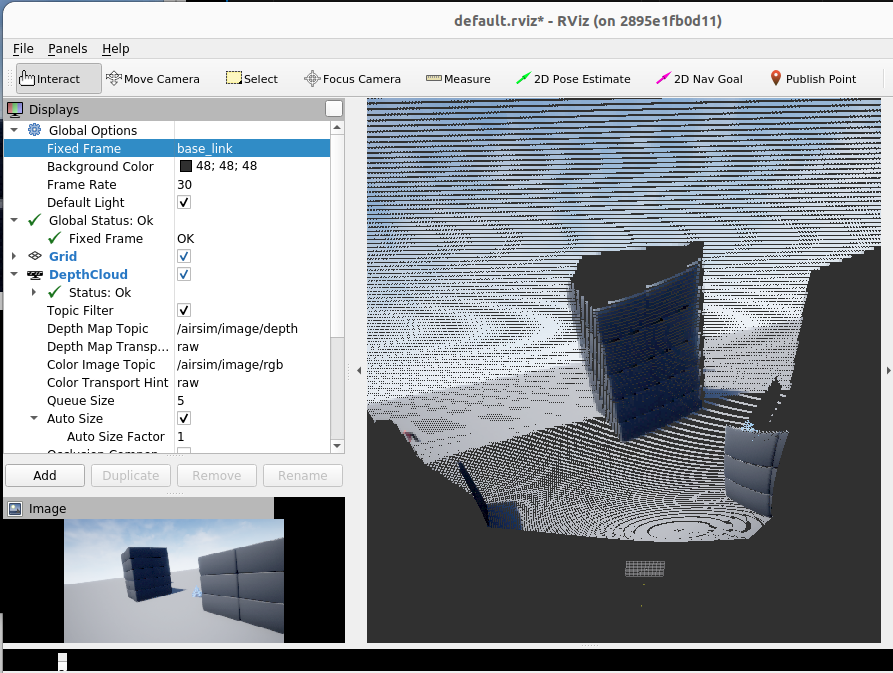Viewport: 893px width, 673px height.
Task: Collapse the Global Options tree section
Action: pyautogui.click(x=14, y=131)
